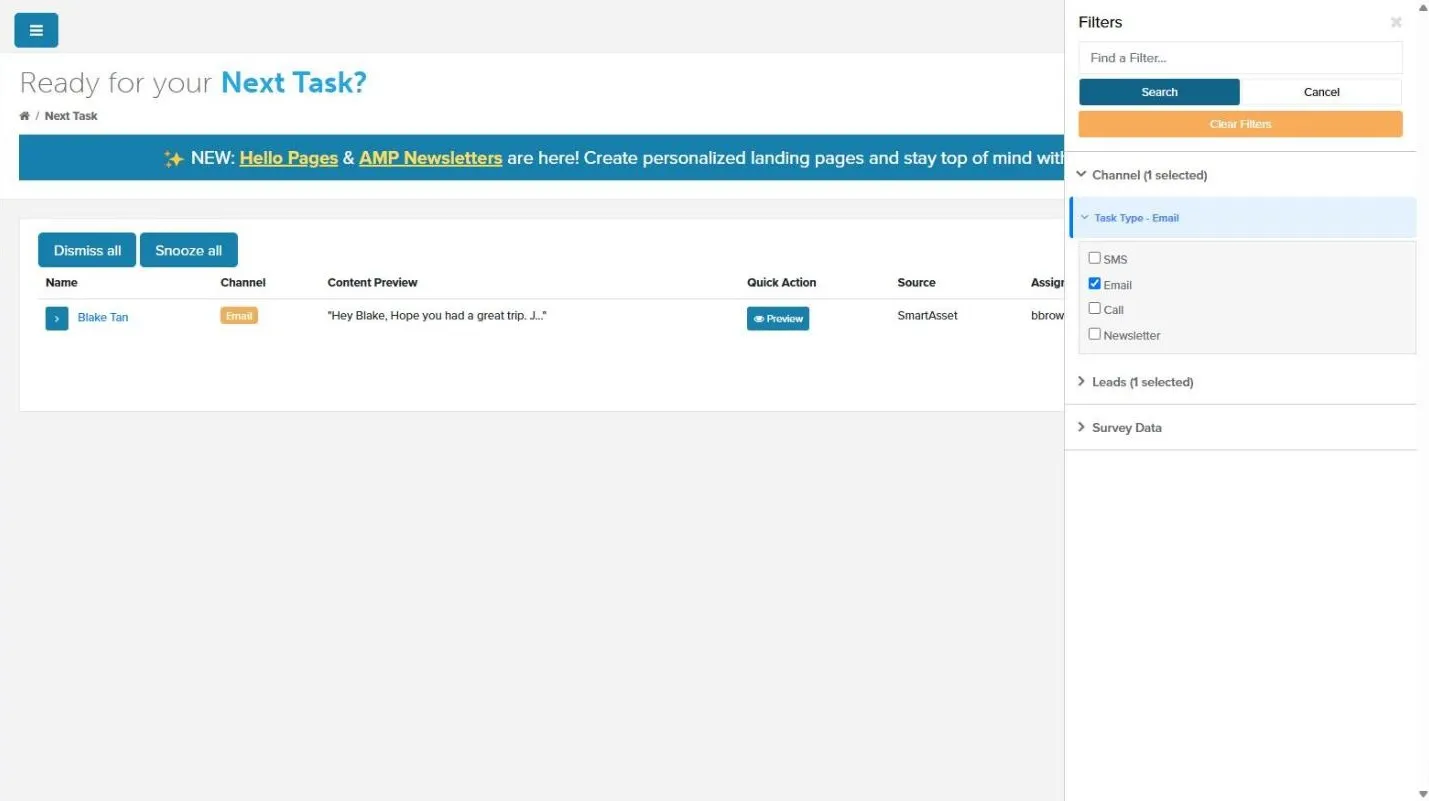
Task: Go to home via breadcrumb icon
Action: pos(24,116)
